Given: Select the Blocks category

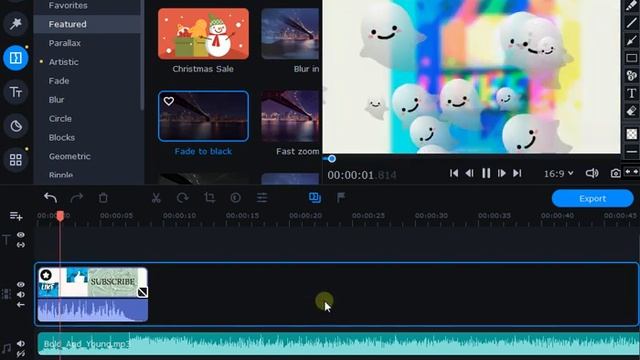Looking at the screenshot, I should pos(62,137).
